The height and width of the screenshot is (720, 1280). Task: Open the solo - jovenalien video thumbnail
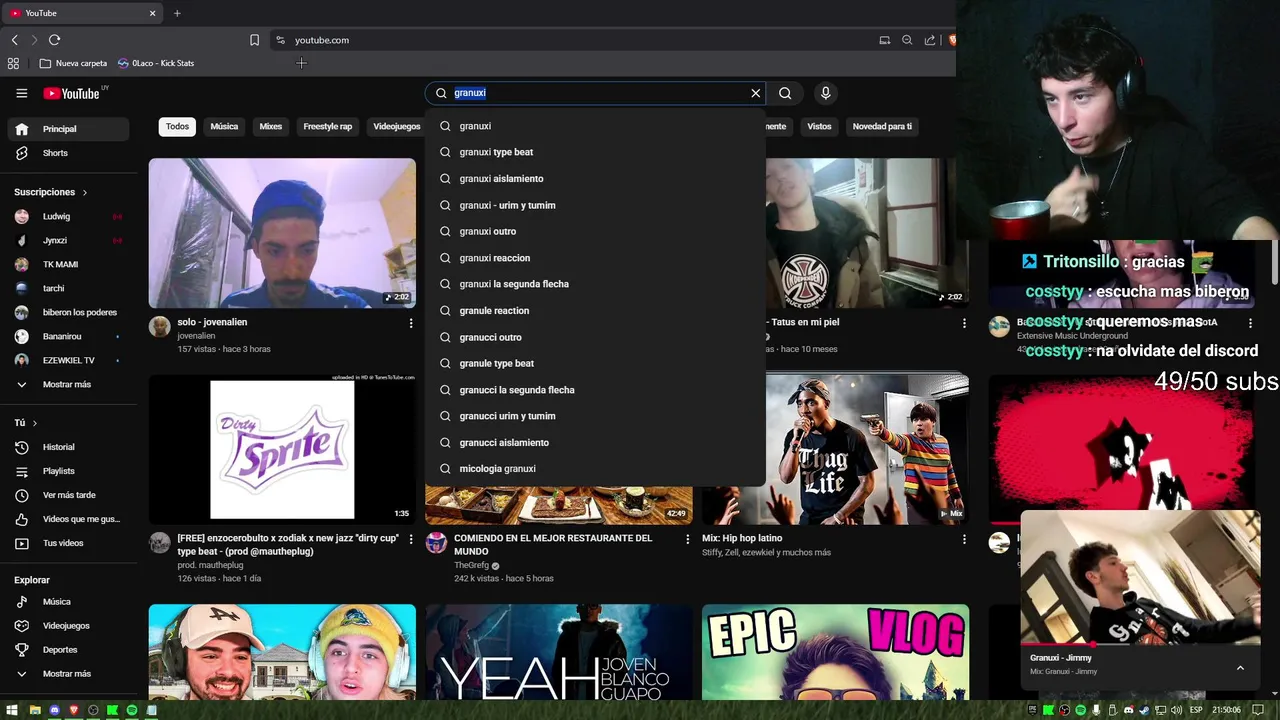[x=282, y=233]
